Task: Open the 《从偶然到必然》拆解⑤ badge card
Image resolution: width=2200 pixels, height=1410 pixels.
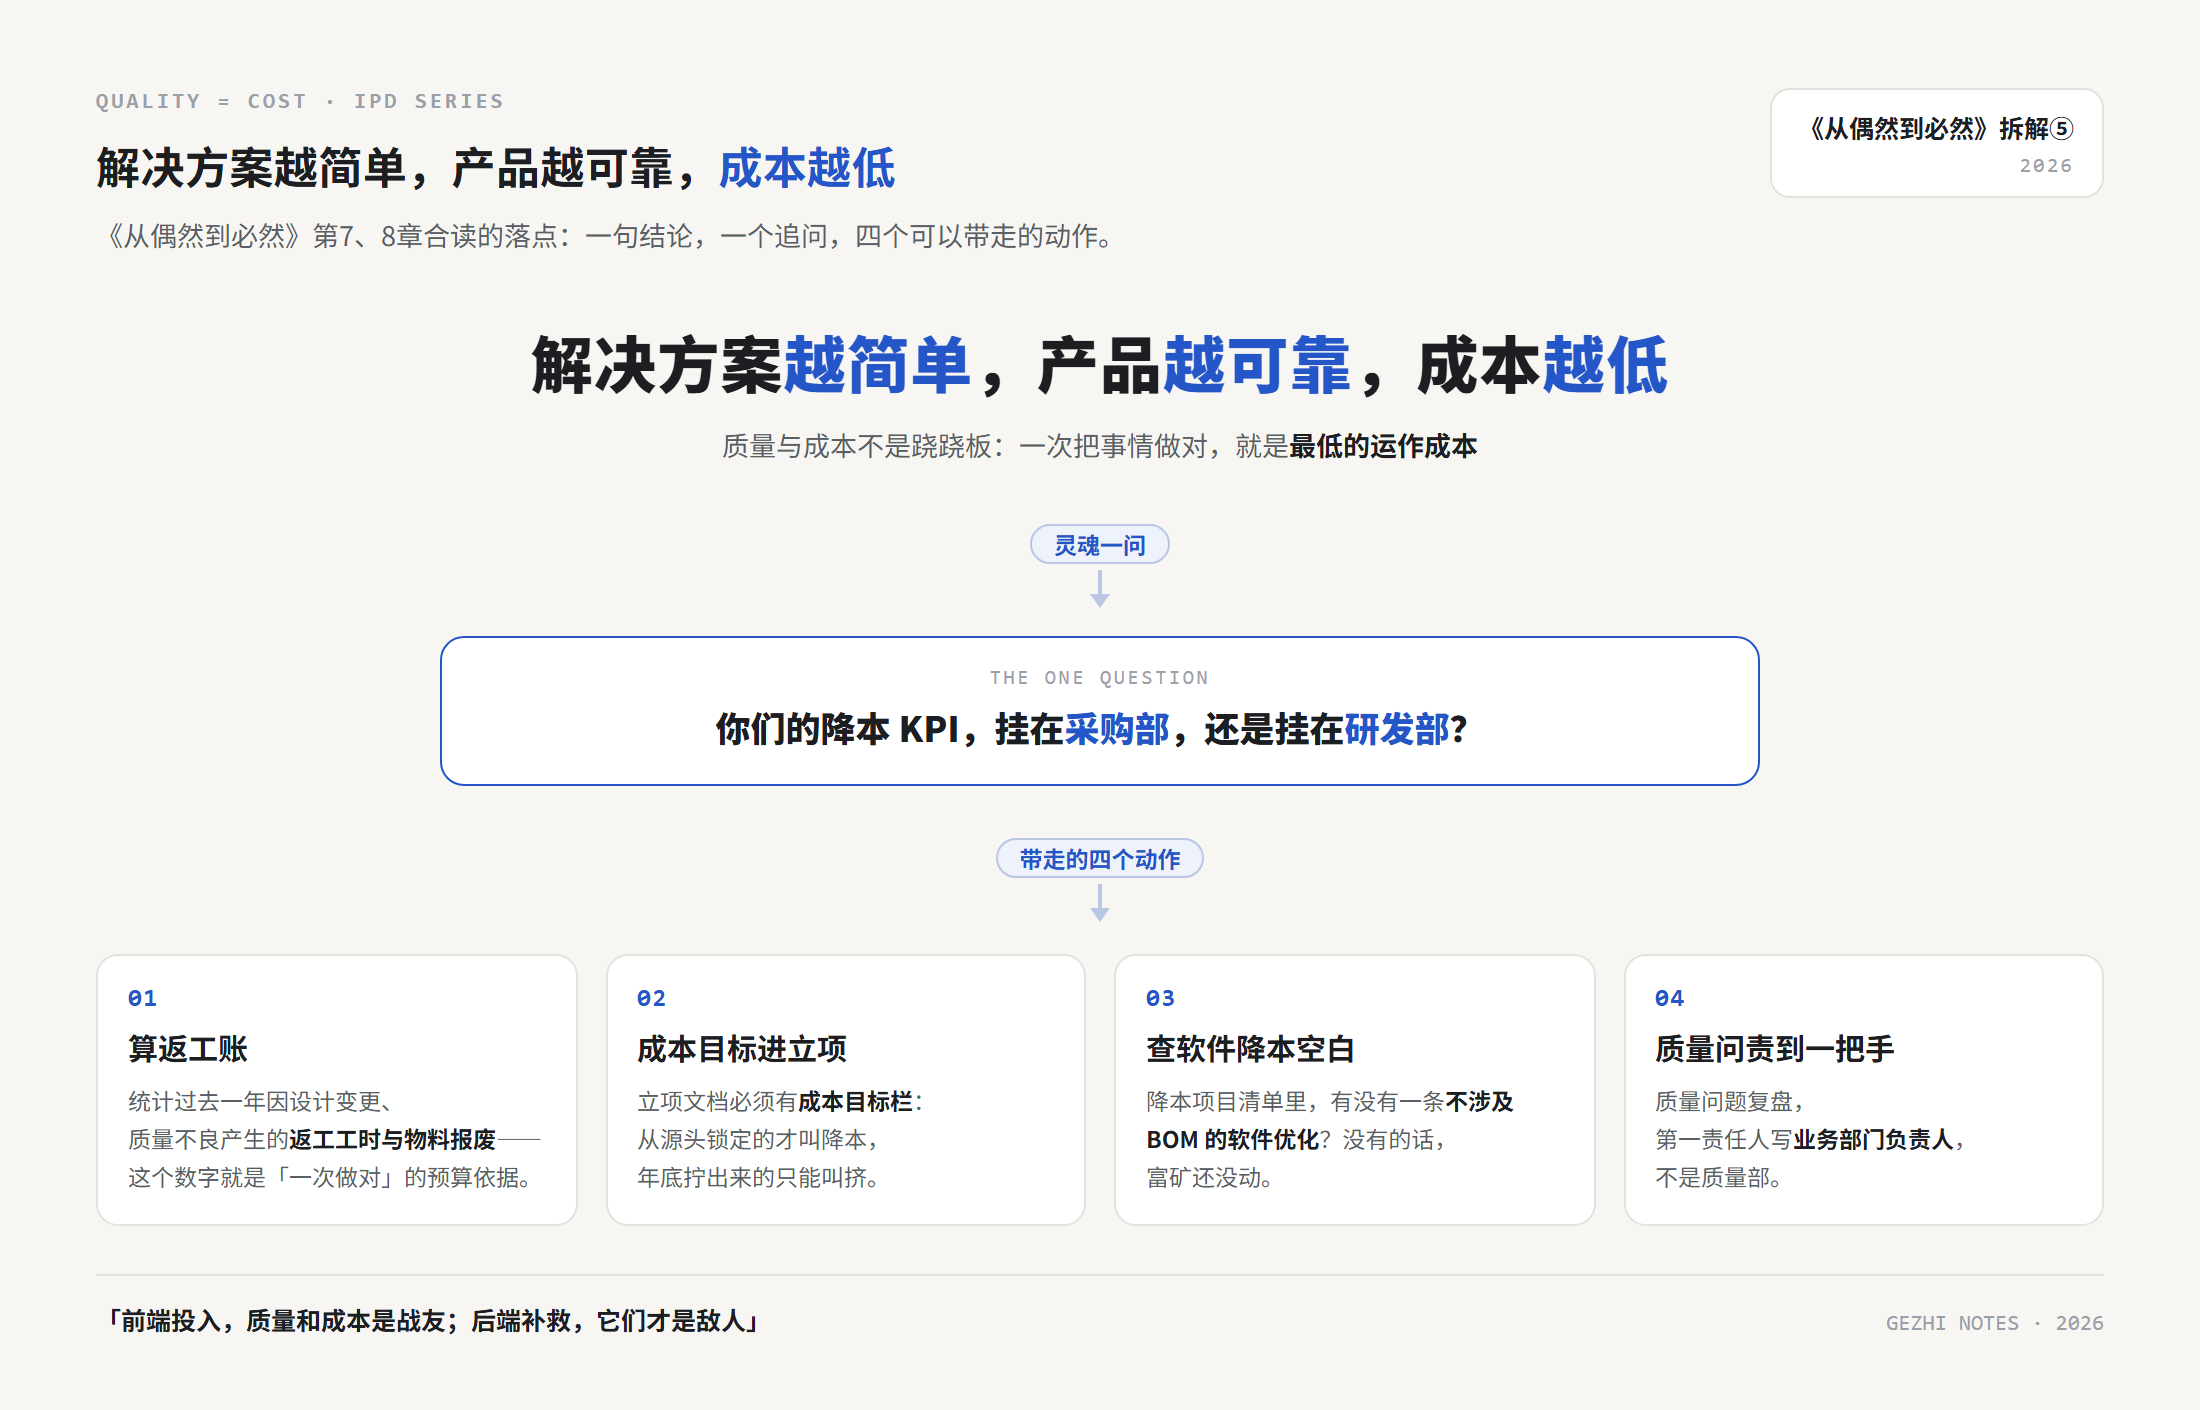Action: (x=1936, y=143)
